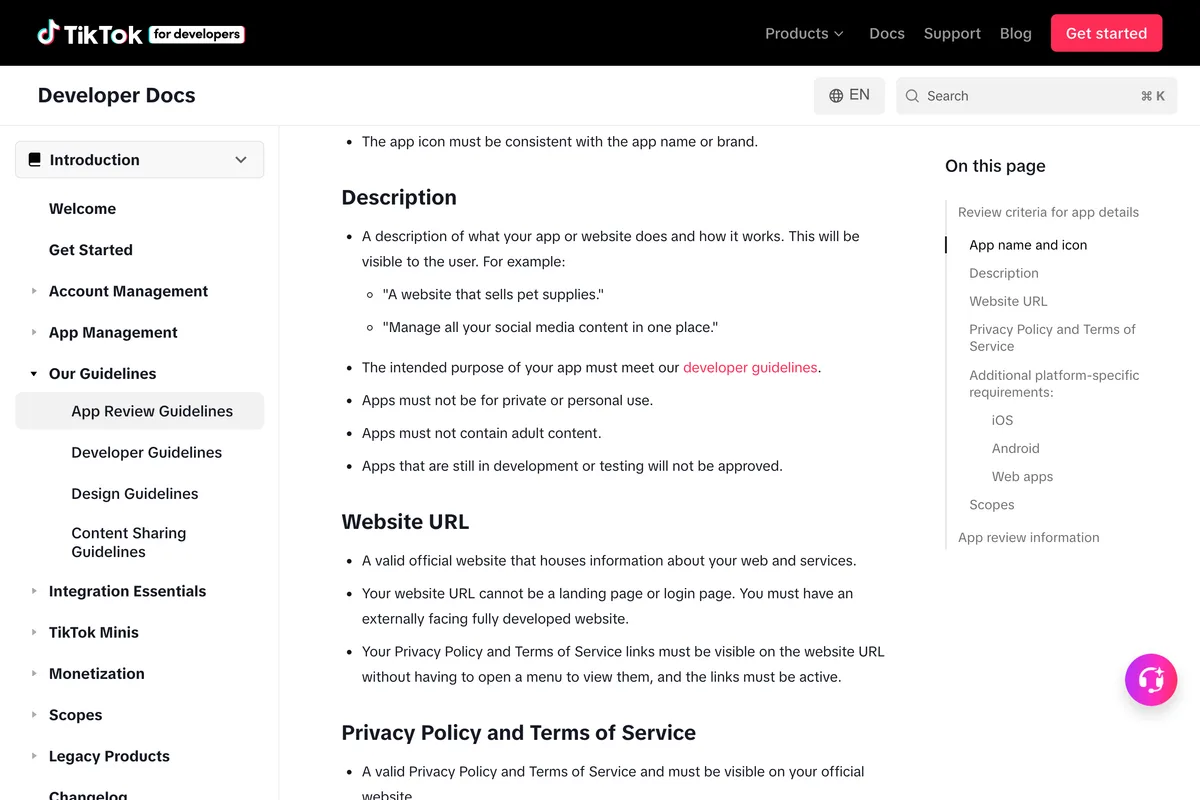Expand the Integration Essentials triangle

click(x=34, y=591)
